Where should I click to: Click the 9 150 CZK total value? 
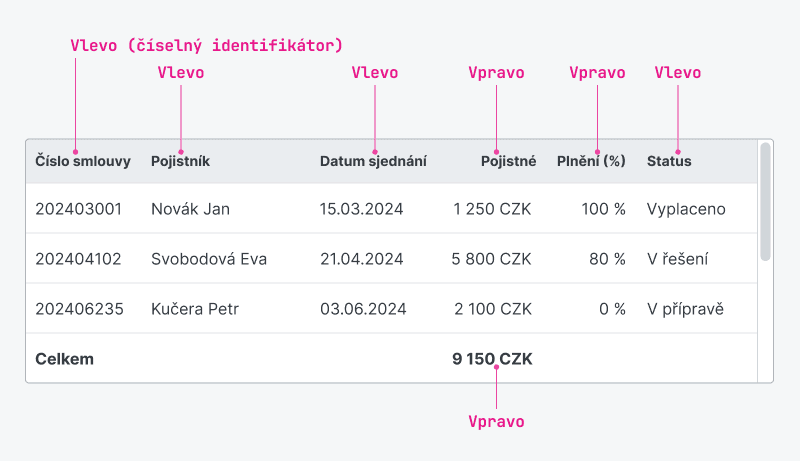point(492,359)
